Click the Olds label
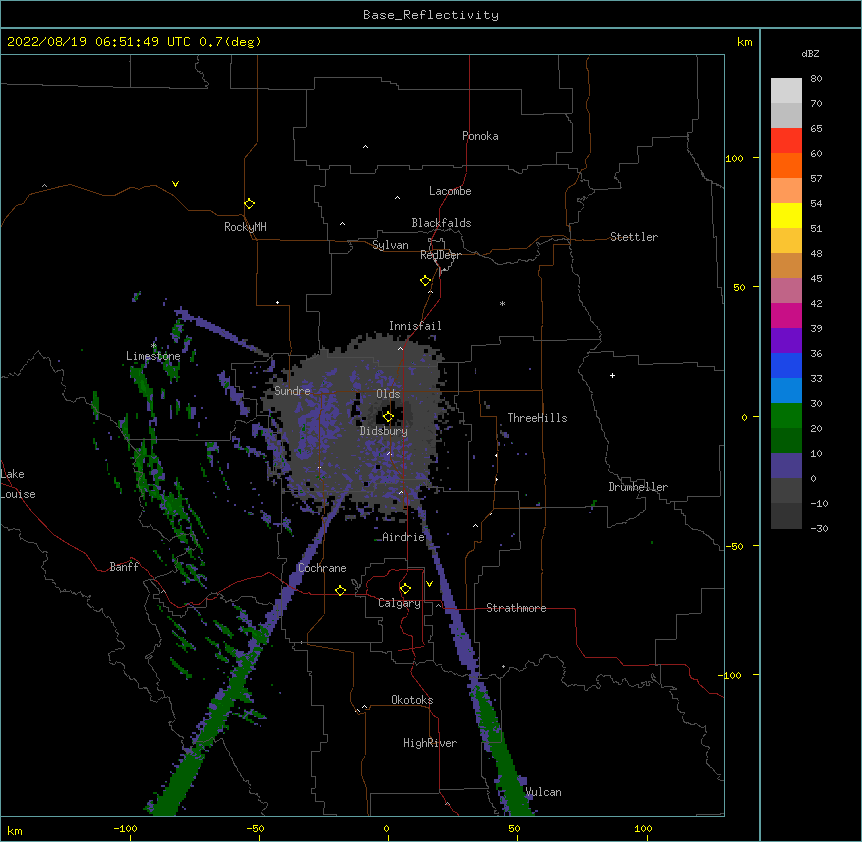 coord(388,394)
